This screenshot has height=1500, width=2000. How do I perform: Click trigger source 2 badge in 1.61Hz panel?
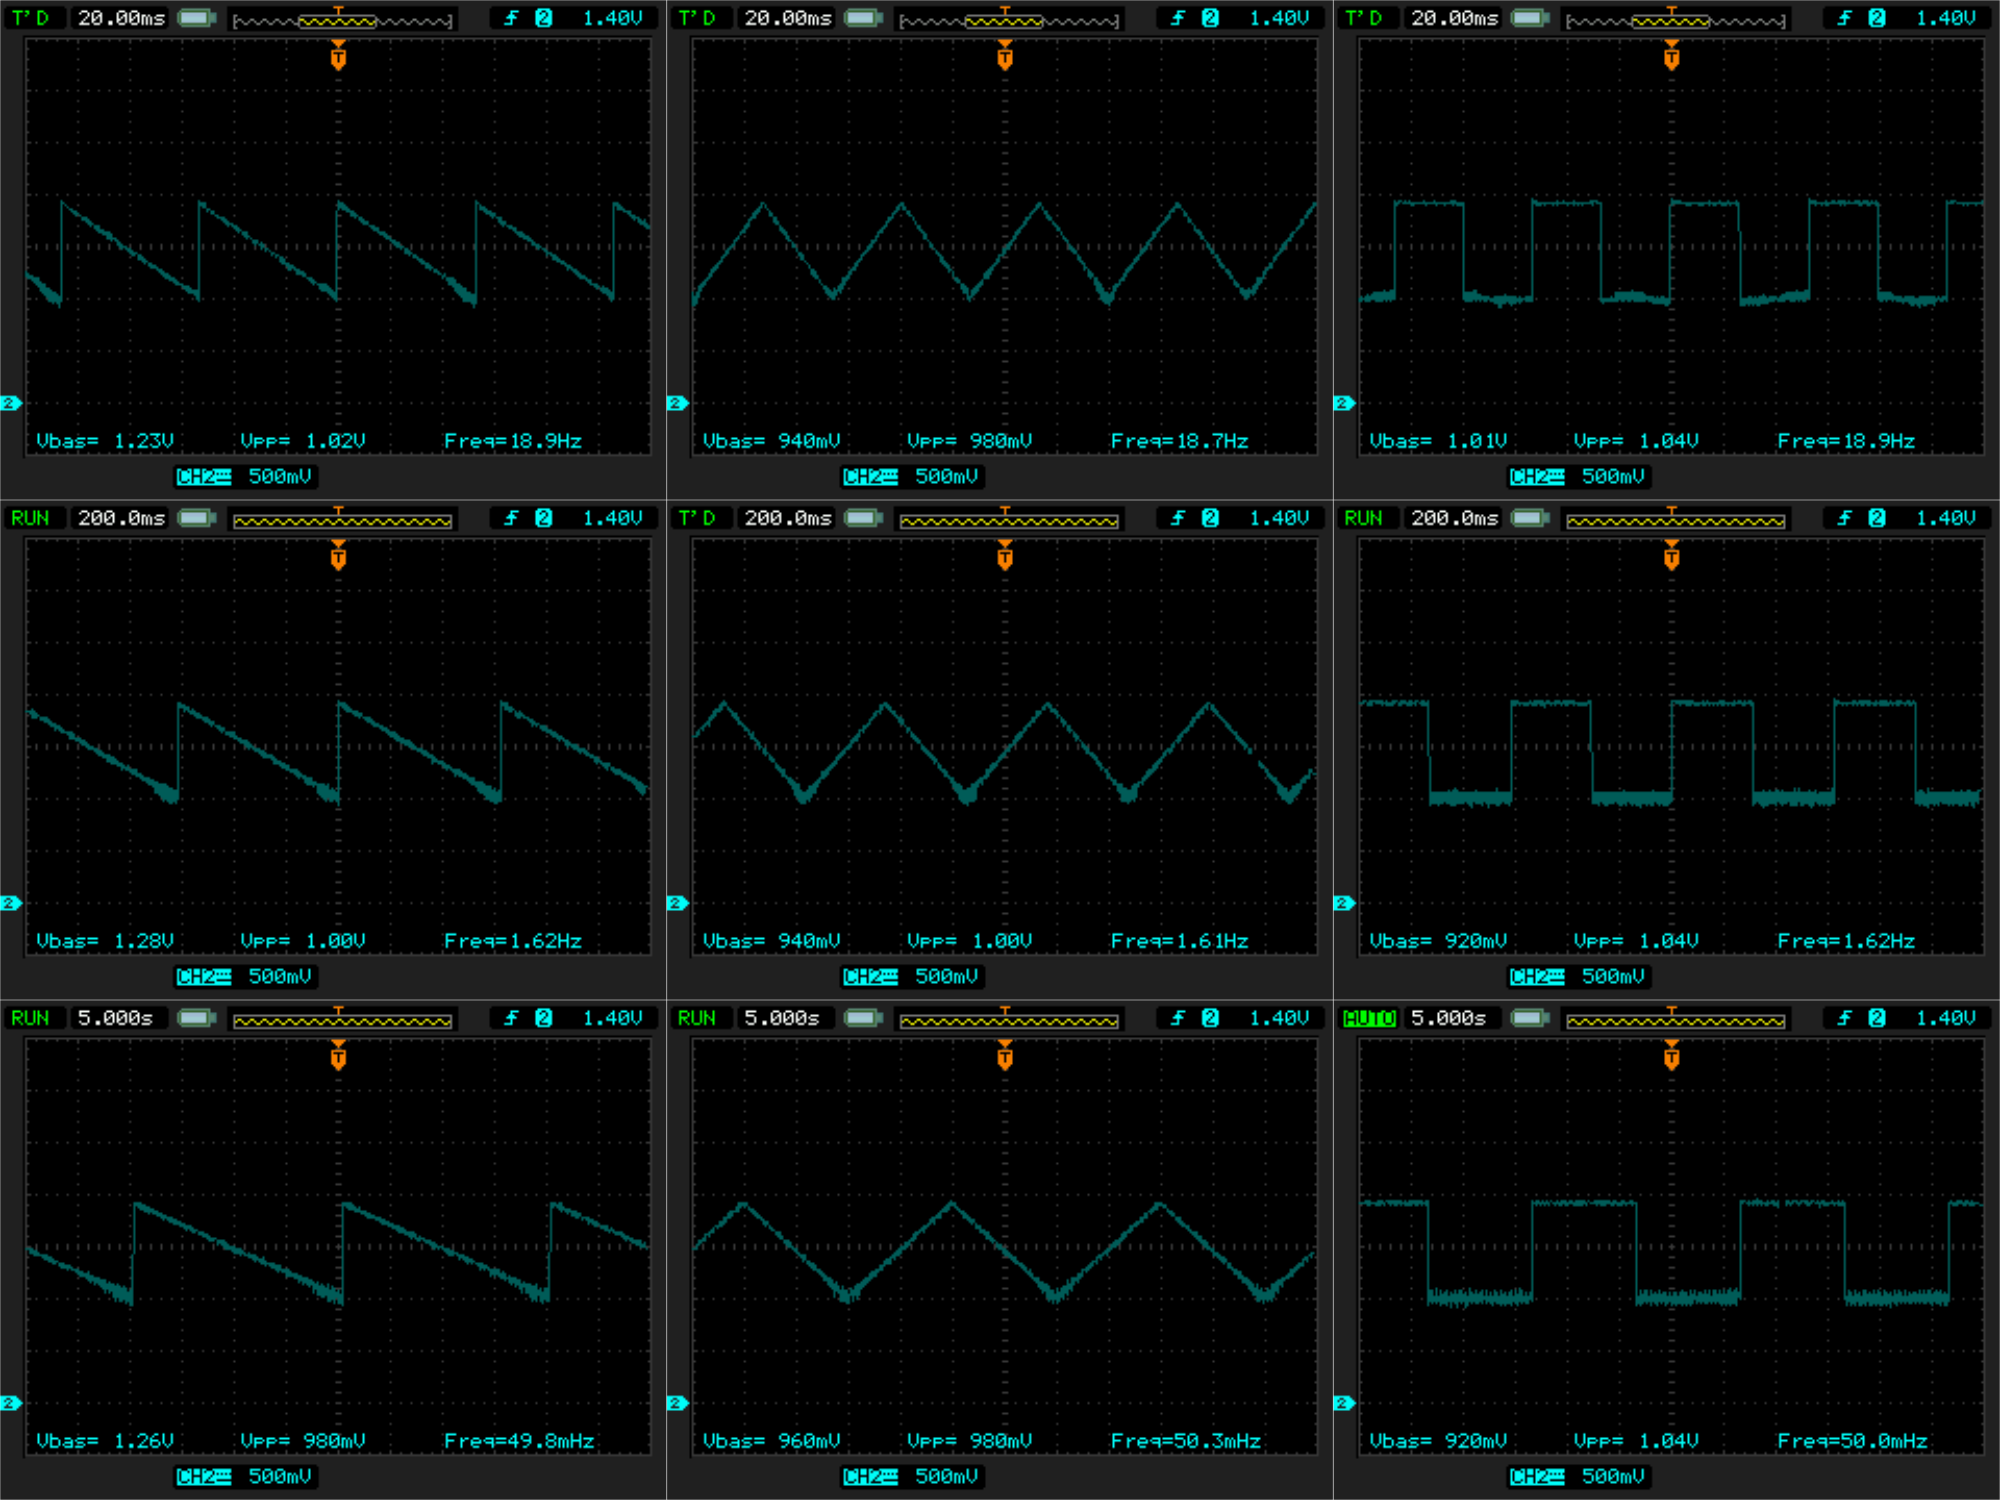tap(1210, 518)
